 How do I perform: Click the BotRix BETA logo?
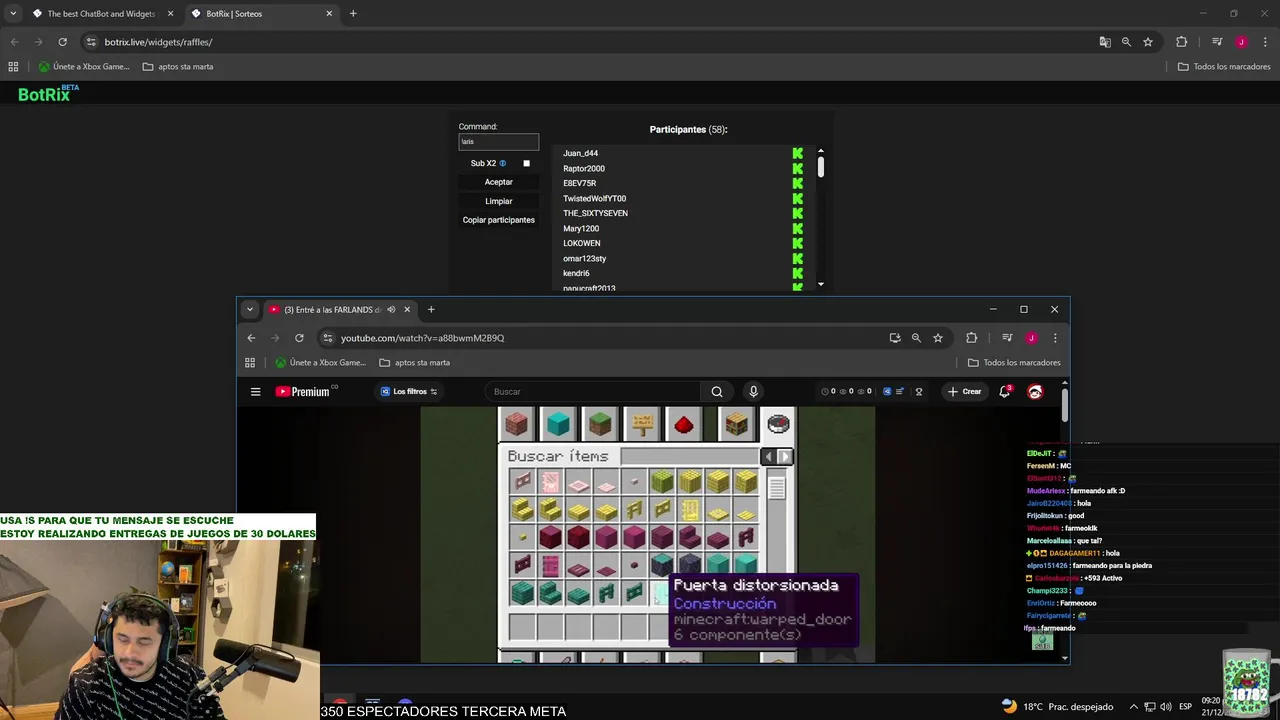click(47, 94)
